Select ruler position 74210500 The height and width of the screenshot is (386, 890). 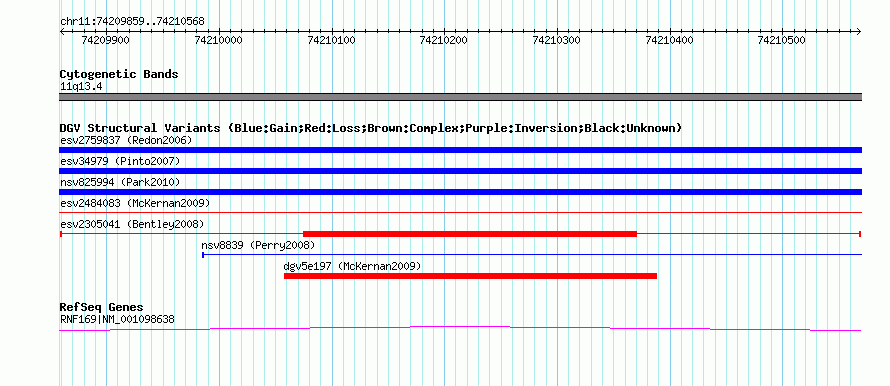pos(782,40)
